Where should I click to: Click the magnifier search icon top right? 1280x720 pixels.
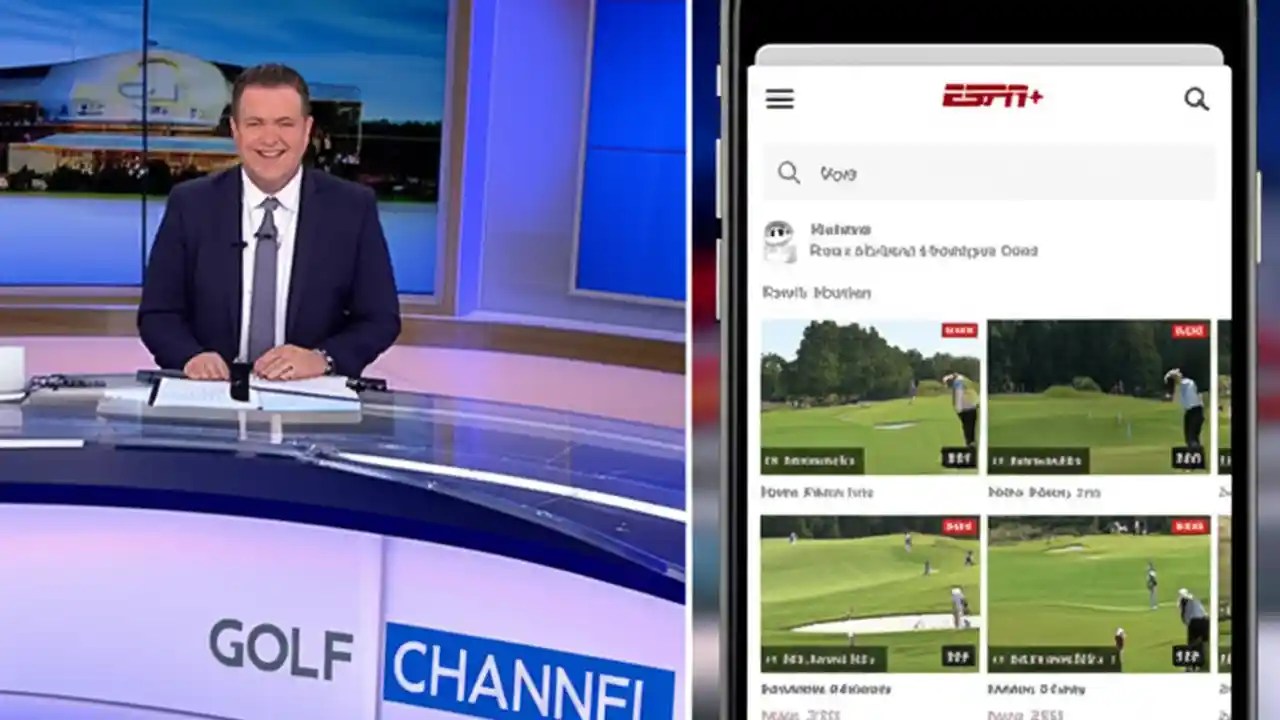1197,100
